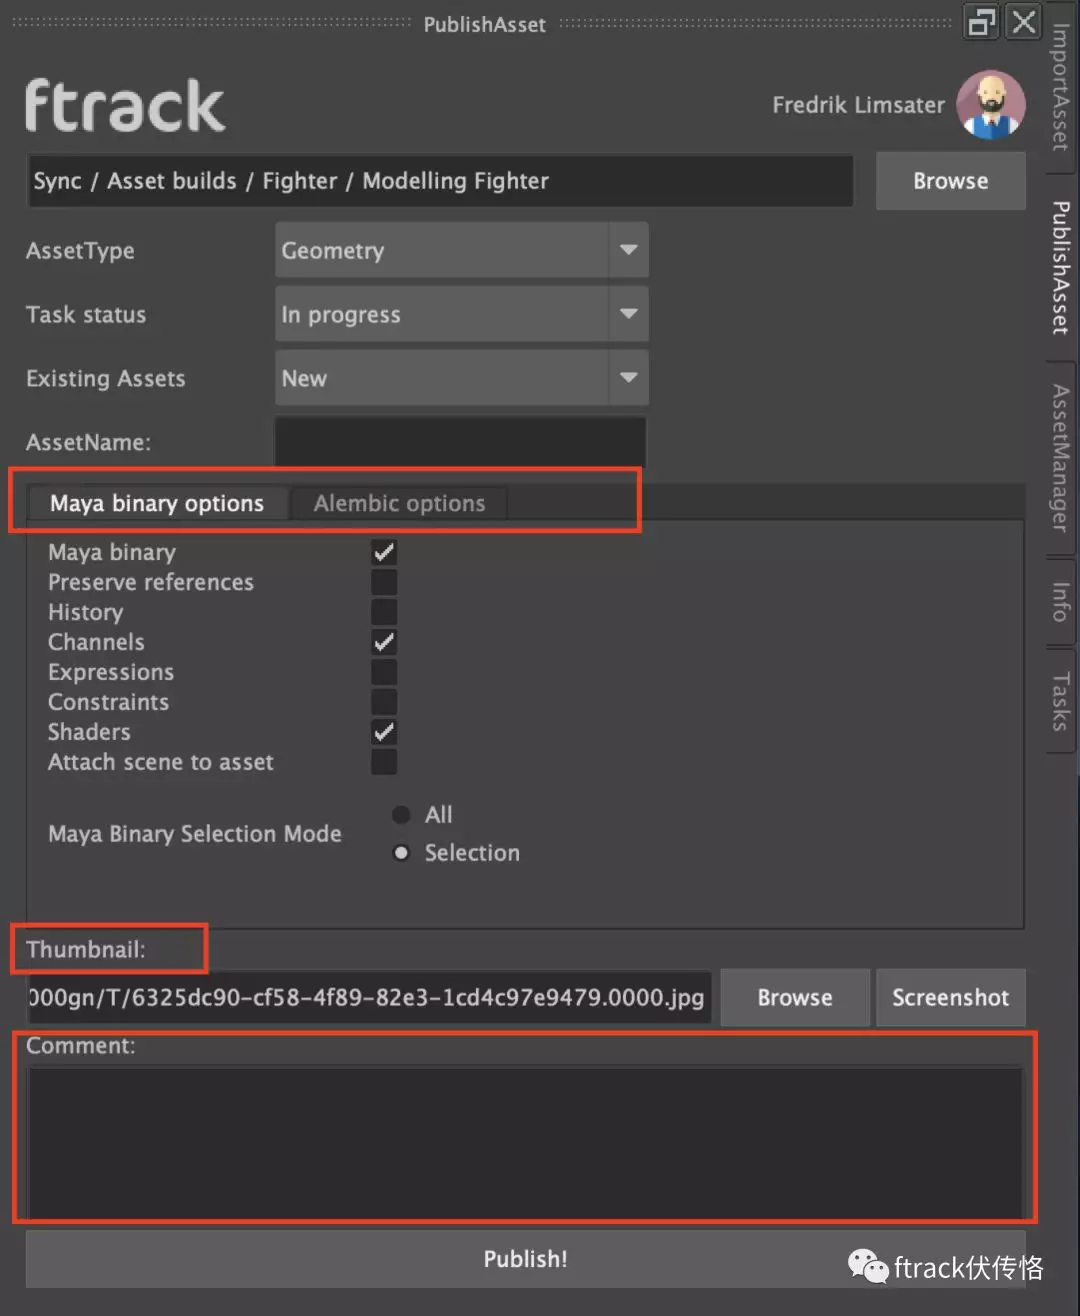Click Fredrik Limsater's avatar picture
The width and height of the screenshot is (1080, 1316).
(x=990, y=105)
